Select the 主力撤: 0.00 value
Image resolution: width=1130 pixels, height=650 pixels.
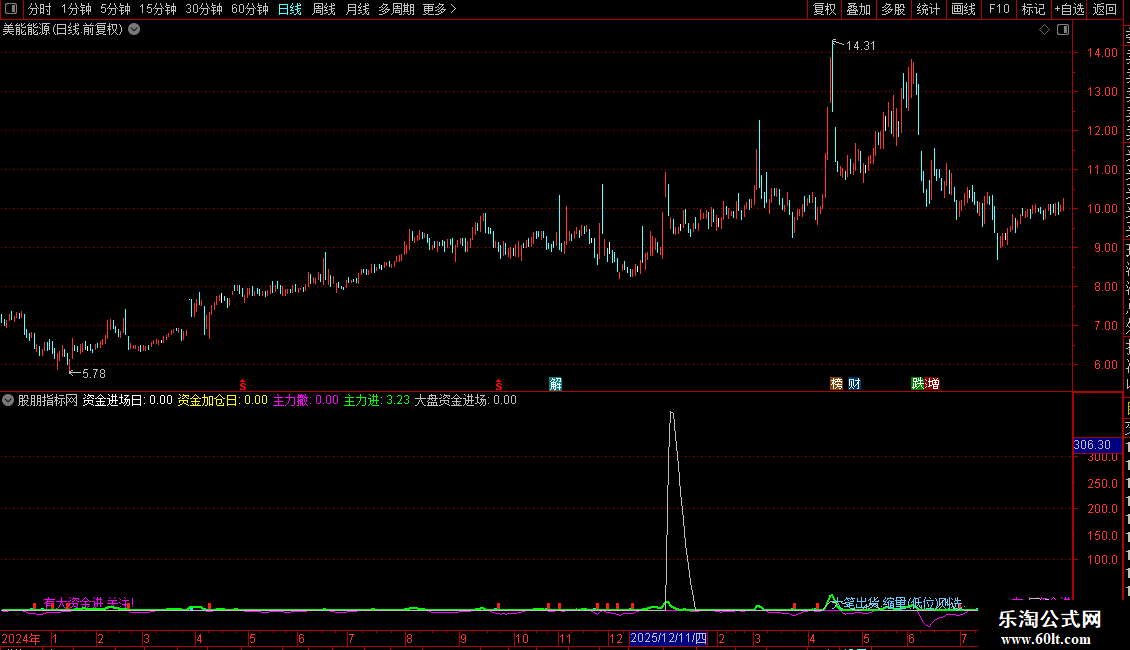tap(306, 400)
